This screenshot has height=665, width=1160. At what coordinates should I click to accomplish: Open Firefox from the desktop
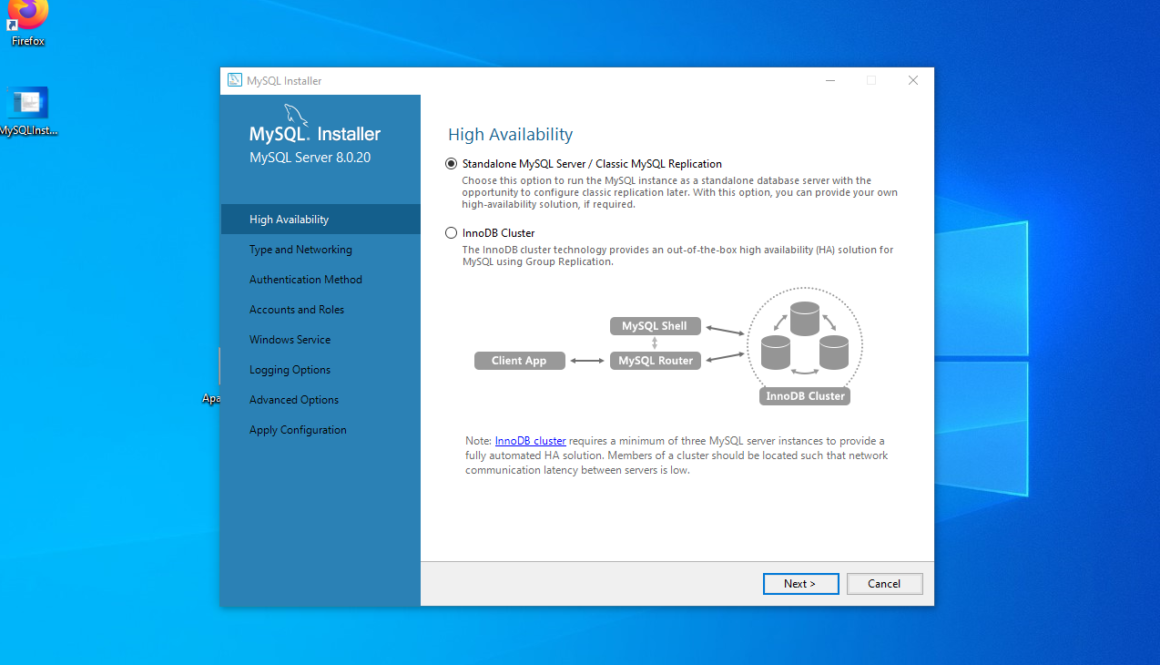[x=27, y=17]
